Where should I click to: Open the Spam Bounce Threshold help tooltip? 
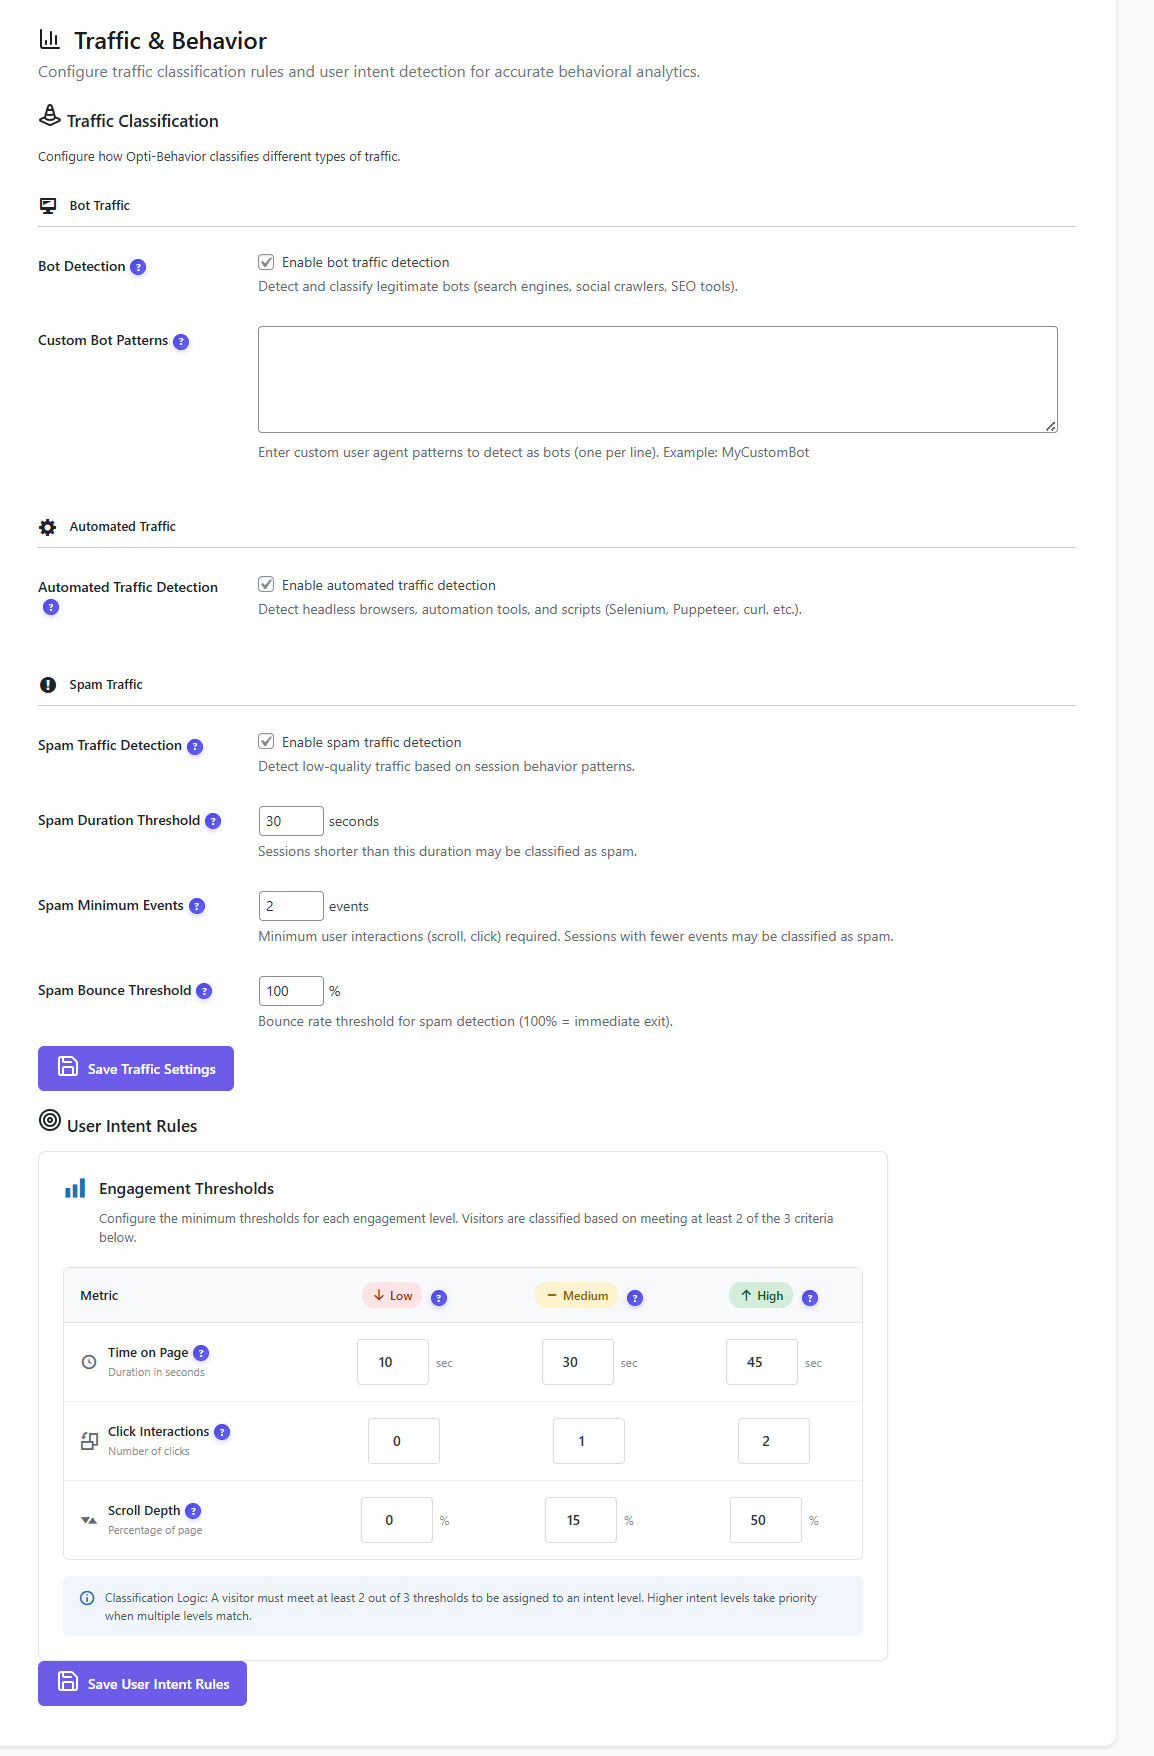[x=204, y=991]
